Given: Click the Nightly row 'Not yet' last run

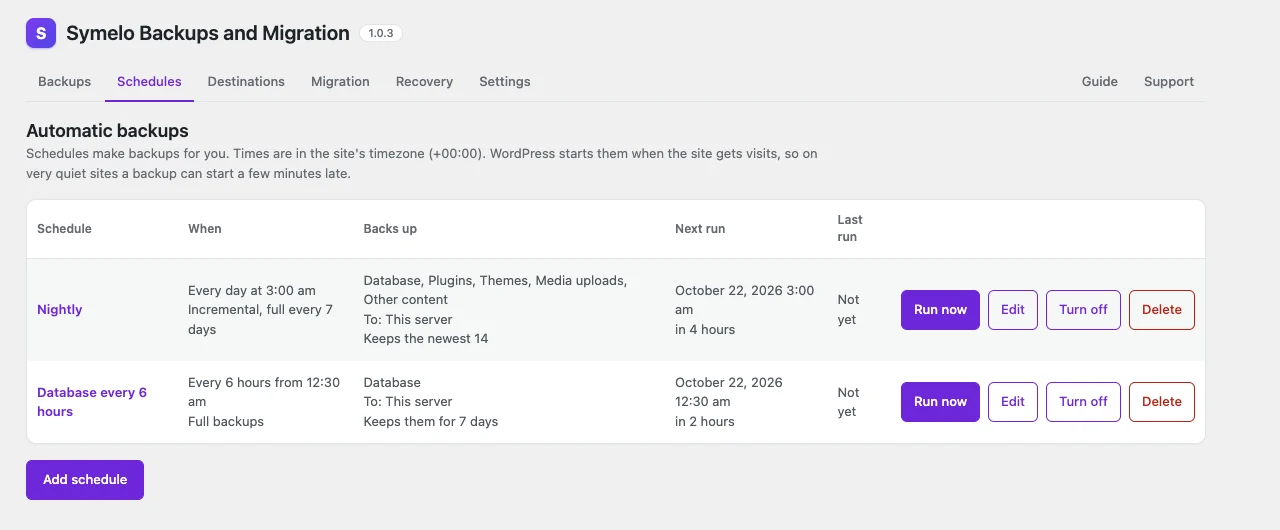Looking at the screenshot, I should tap(849, 310).
